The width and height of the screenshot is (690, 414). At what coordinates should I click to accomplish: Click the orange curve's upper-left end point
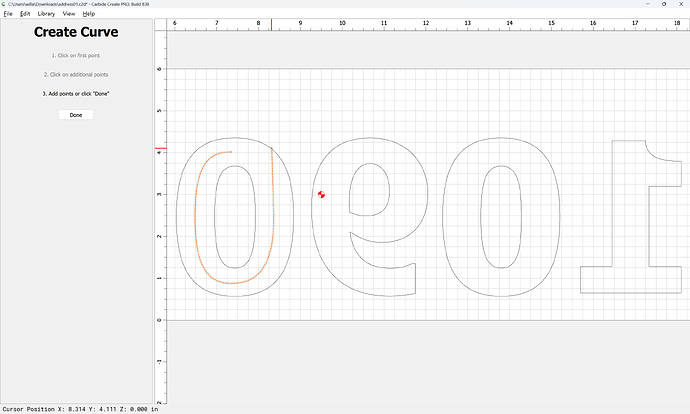pyautogui.click(x=232, y=152)
